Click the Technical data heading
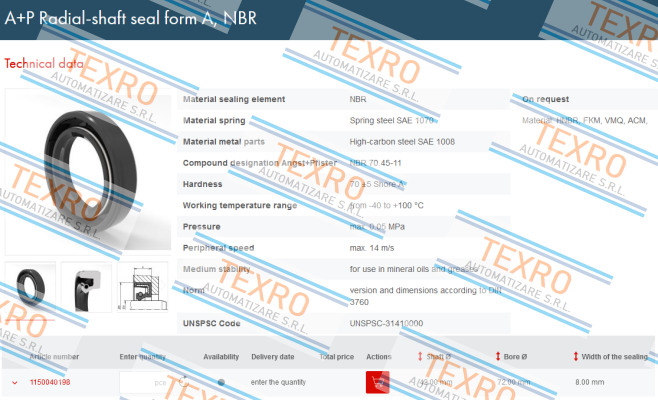The height and width of the screenshot is (400, 658). click(44, 63)
